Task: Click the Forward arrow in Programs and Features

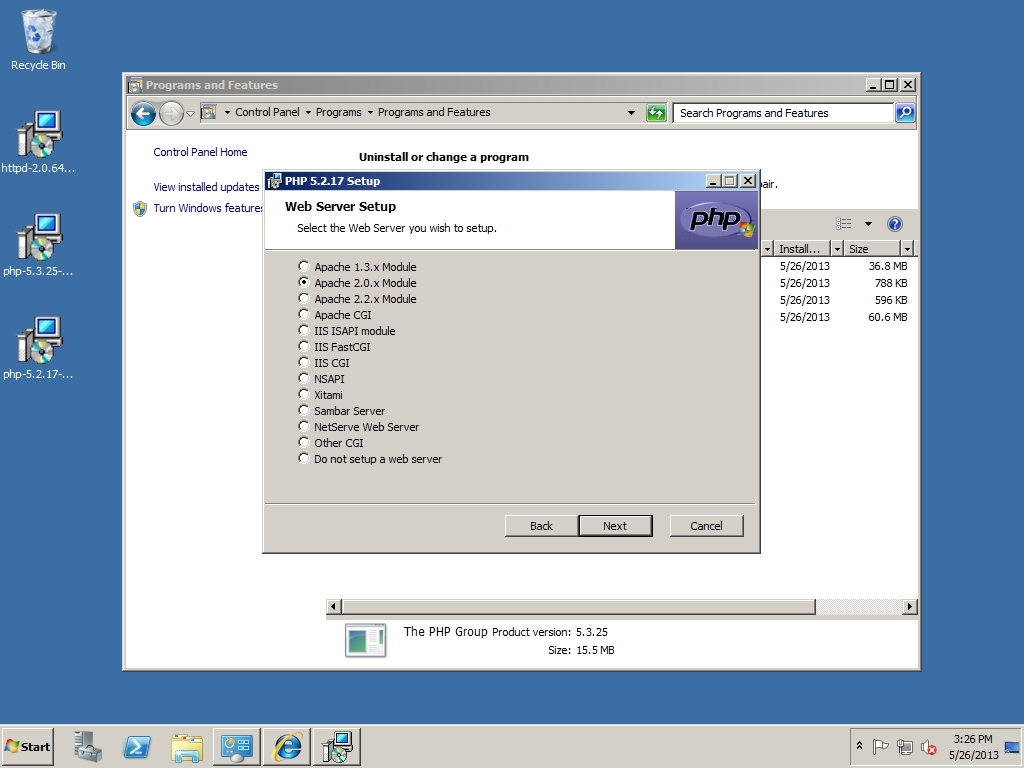Action: pyautogui.click(x=171, y=113)
